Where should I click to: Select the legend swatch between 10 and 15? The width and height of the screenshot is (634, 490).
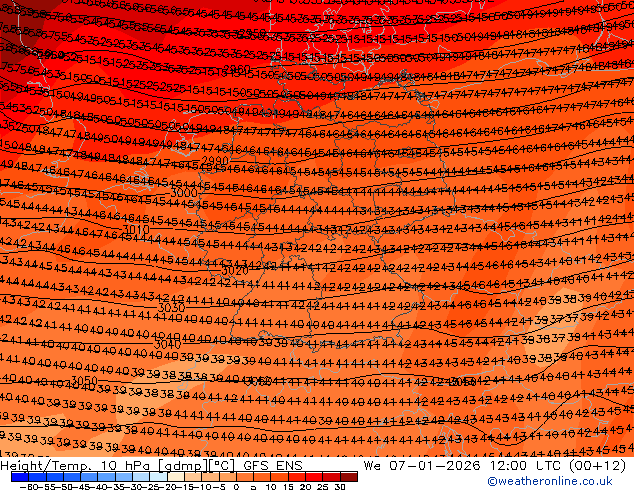click(280, 477)
